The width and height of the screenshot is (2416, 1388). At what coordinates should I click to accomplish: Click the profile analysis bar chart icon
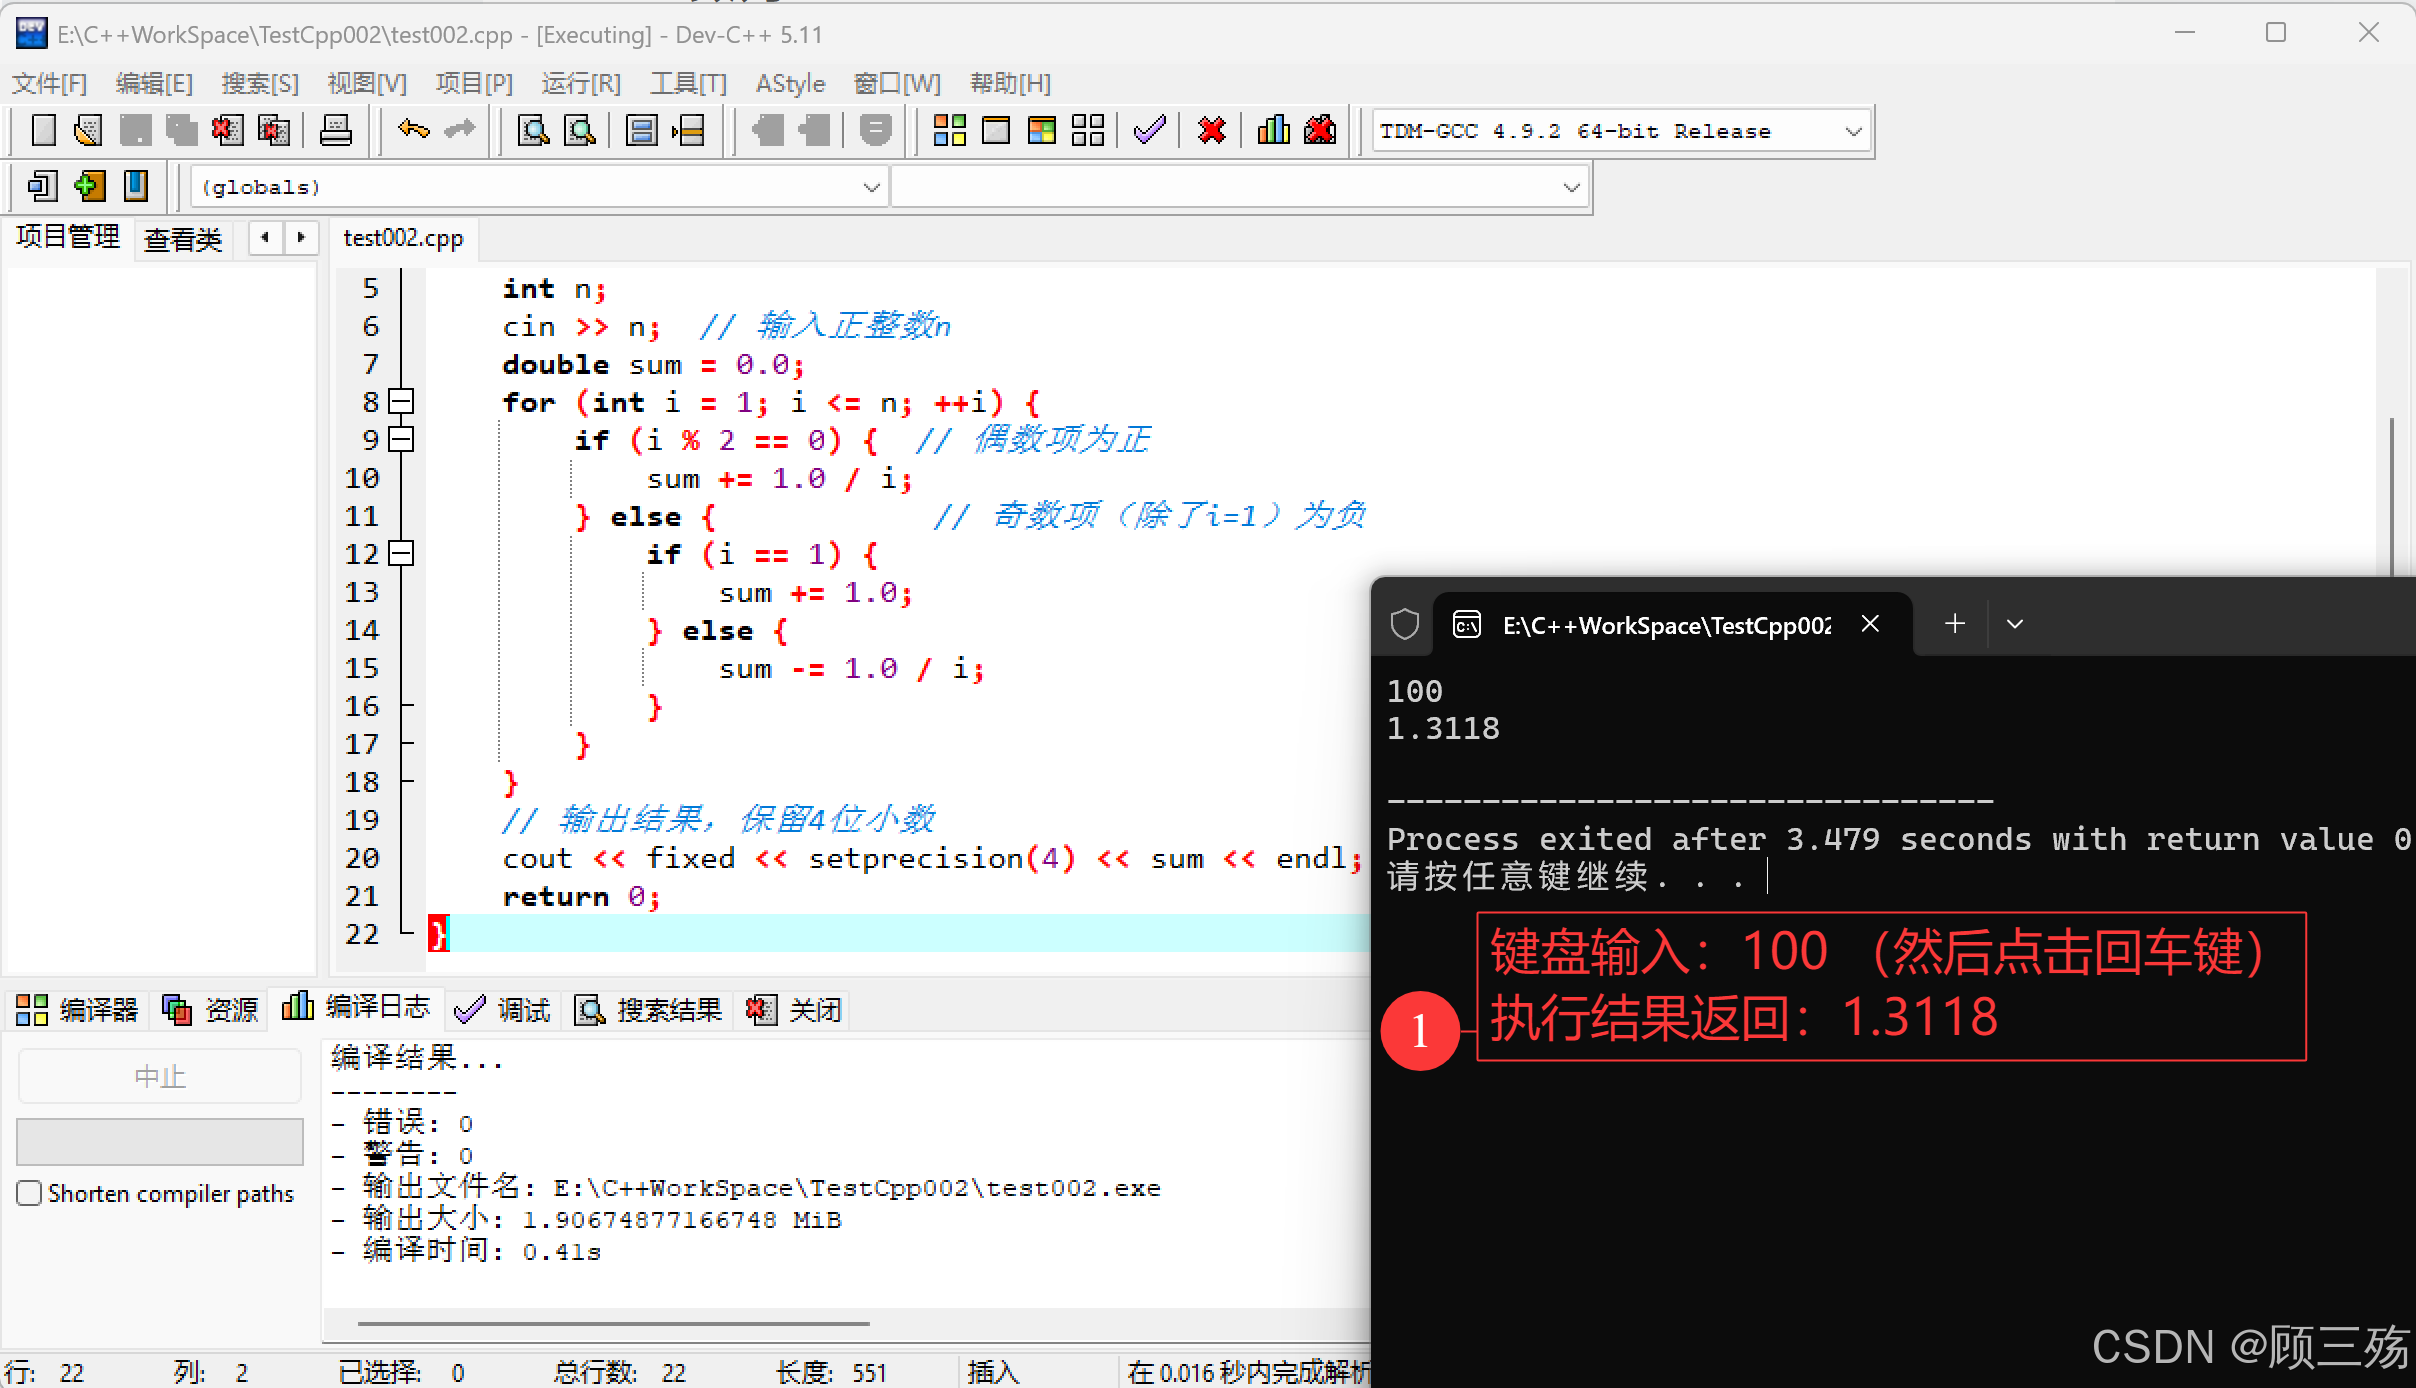1273,130
